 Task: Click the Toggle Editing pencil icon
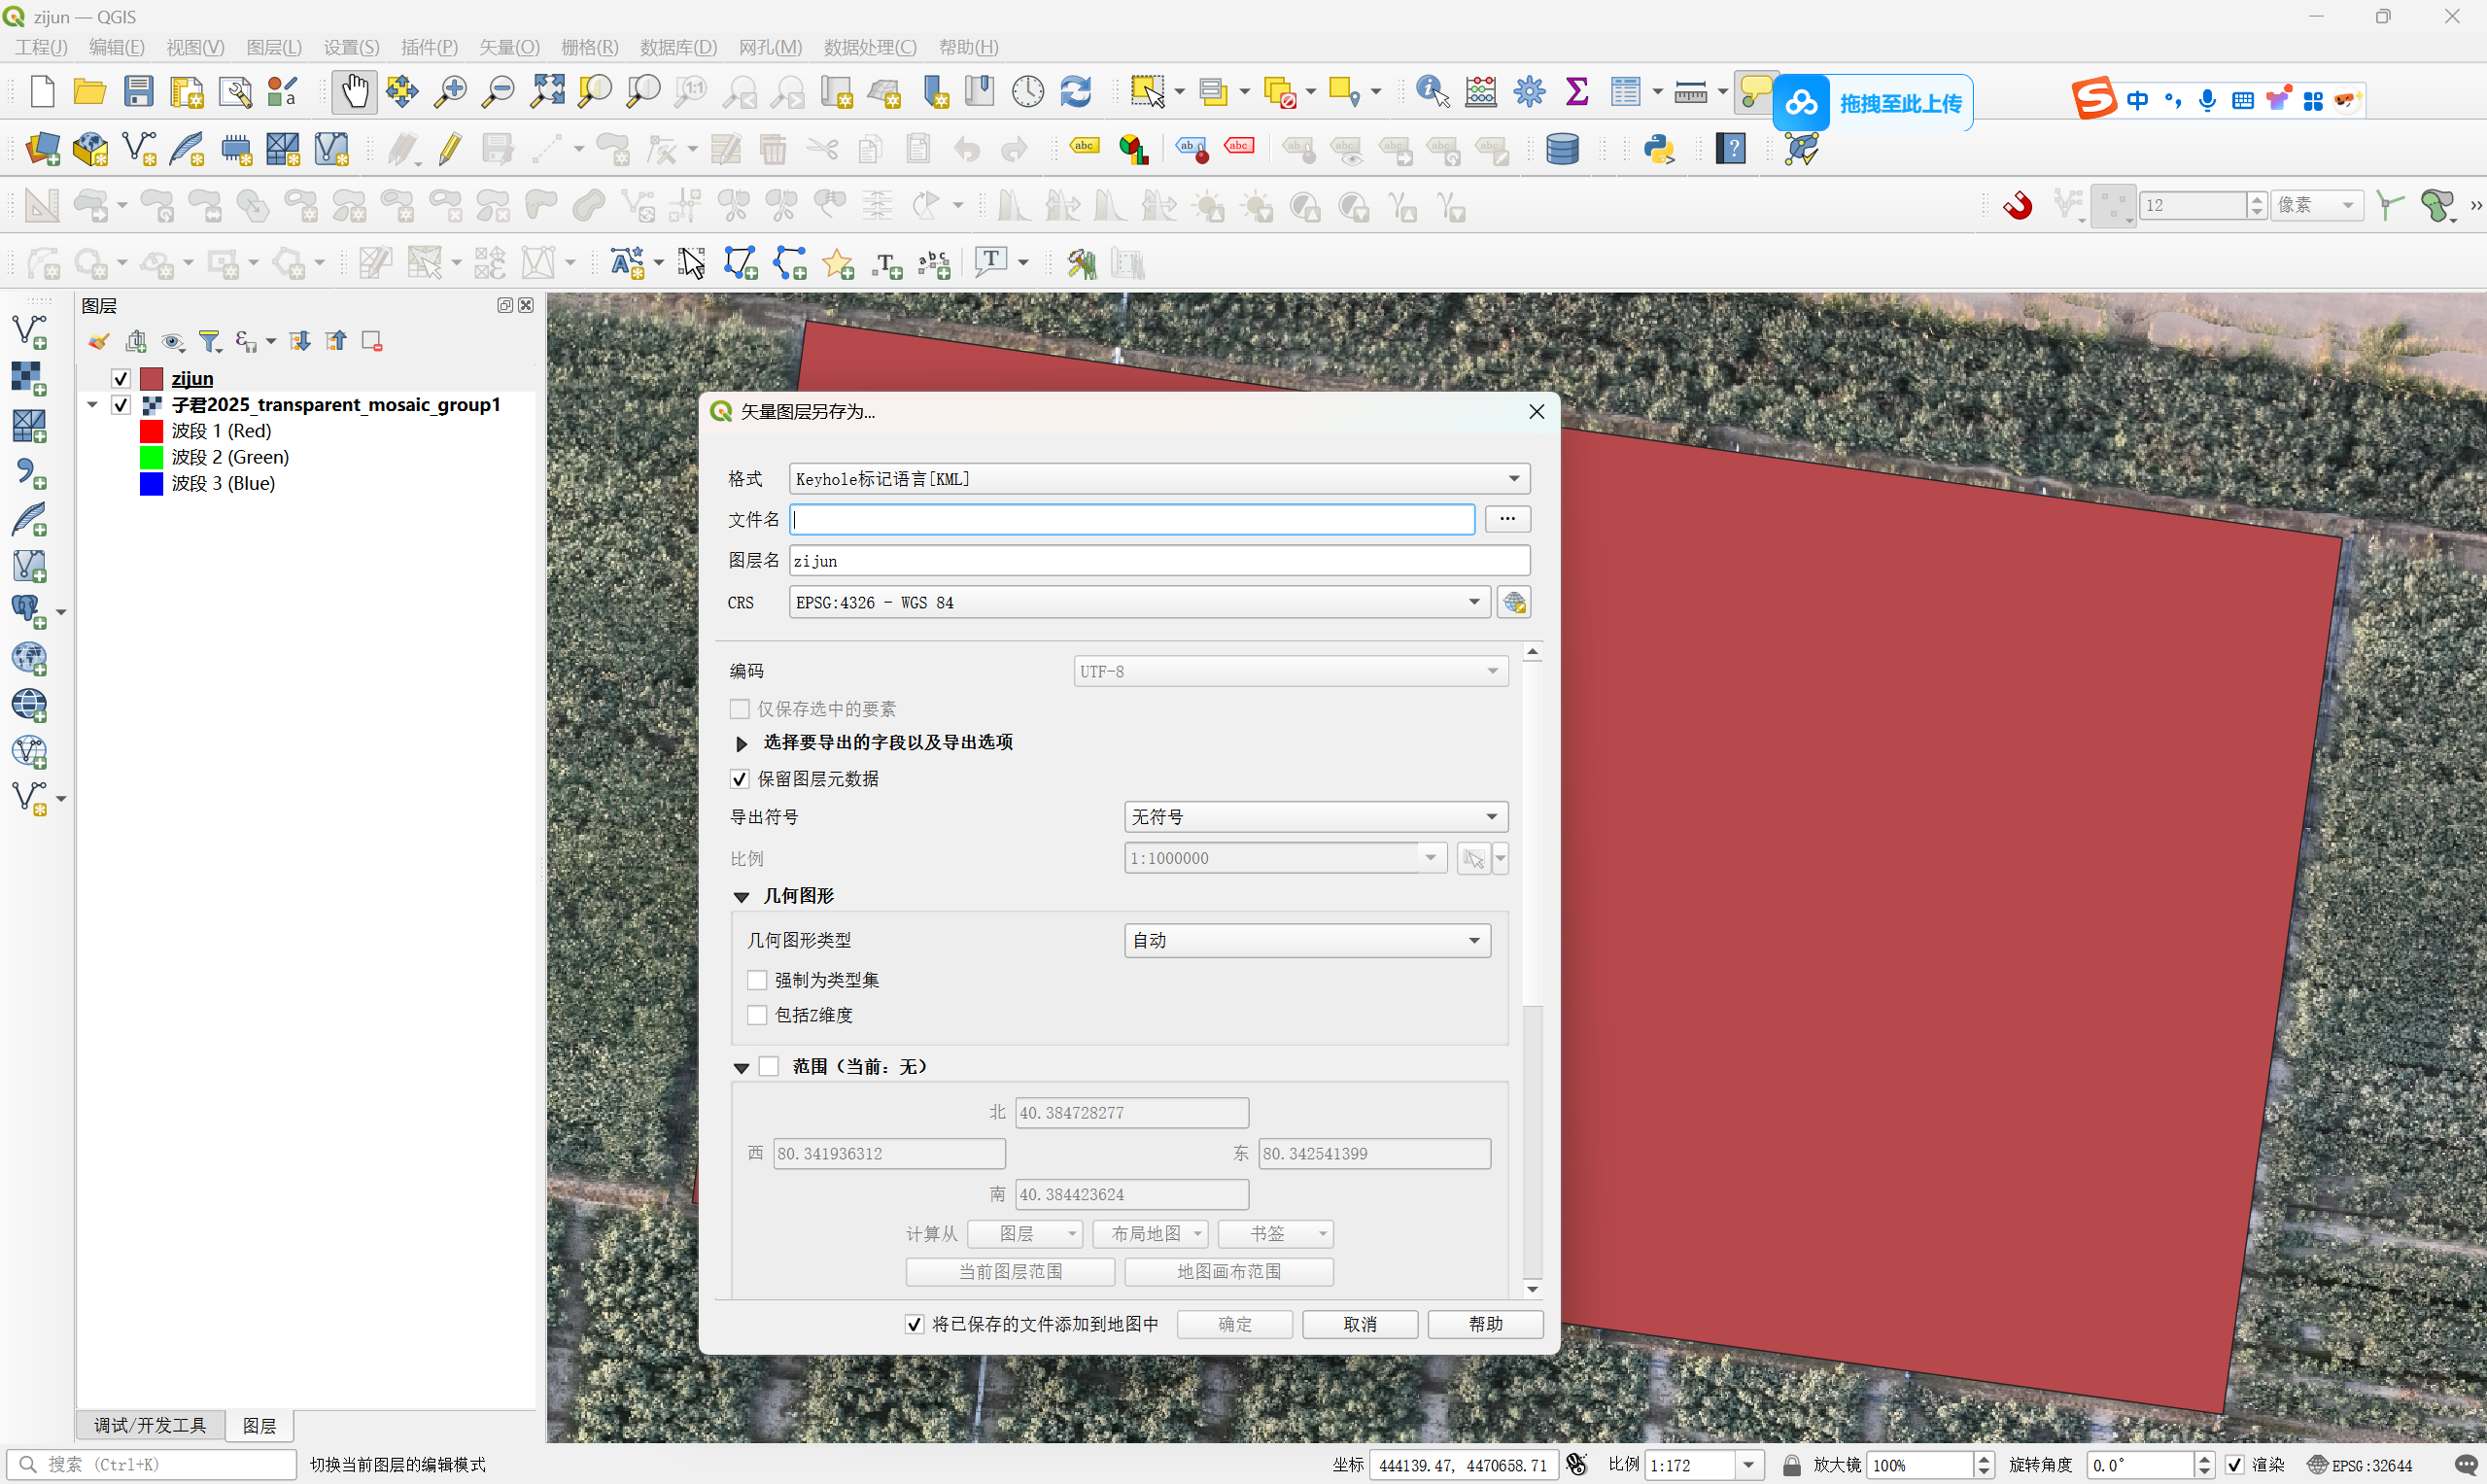[x=450, y=150]
